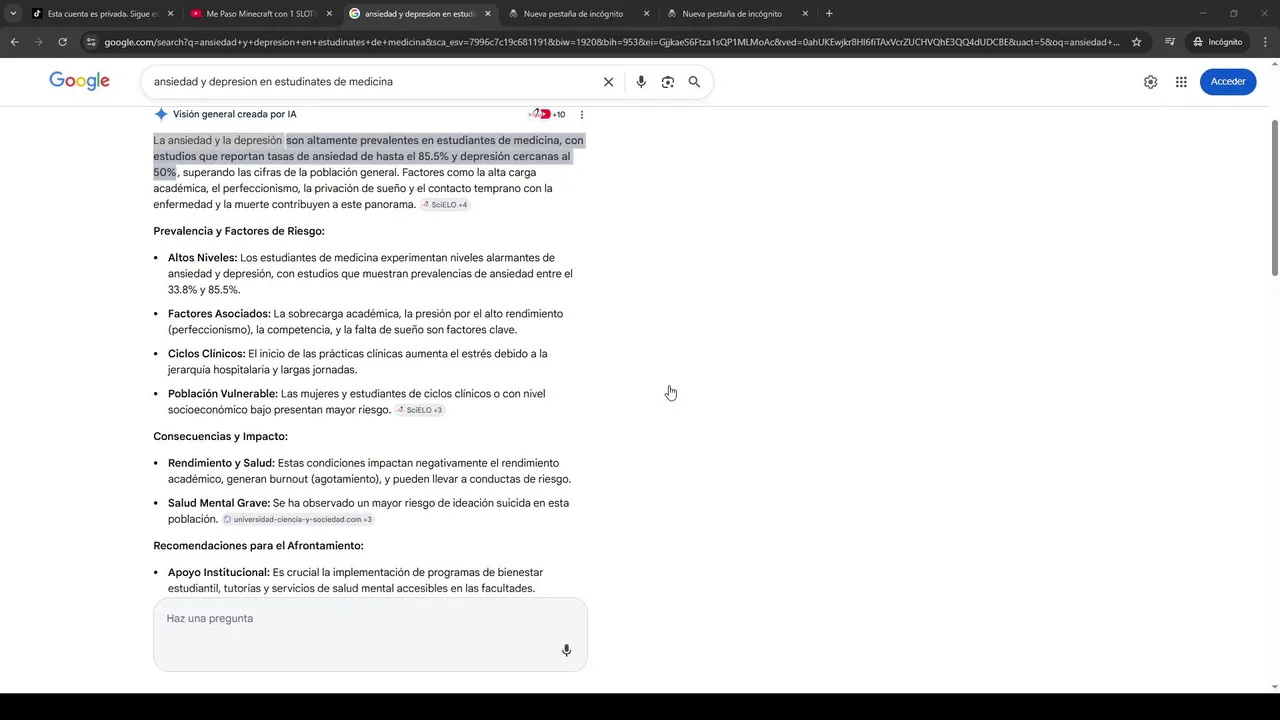The width and height of the screenshot is (1280, 720).
Task: Switch to the first 'Nueva pestaña de incógnito' tab
Action: tap(578, 14)
